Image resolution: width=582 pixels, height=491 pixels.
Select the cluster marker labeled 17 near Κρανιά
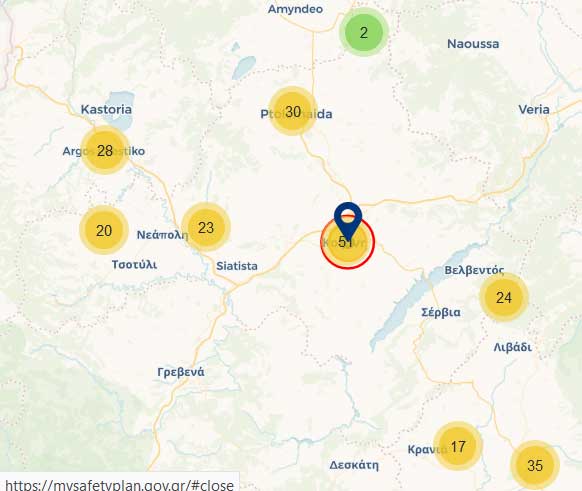point(458,446)
